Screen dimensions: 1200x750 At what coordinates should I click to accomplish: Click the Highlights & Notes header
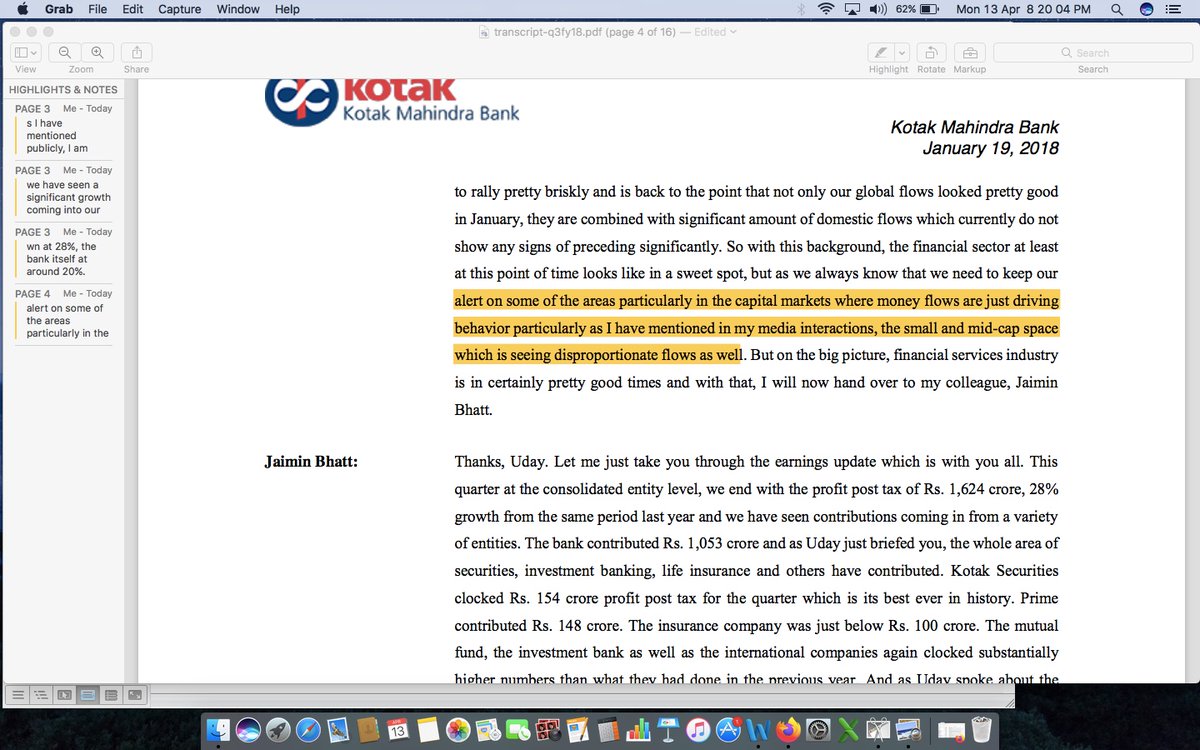click(63, 89)
